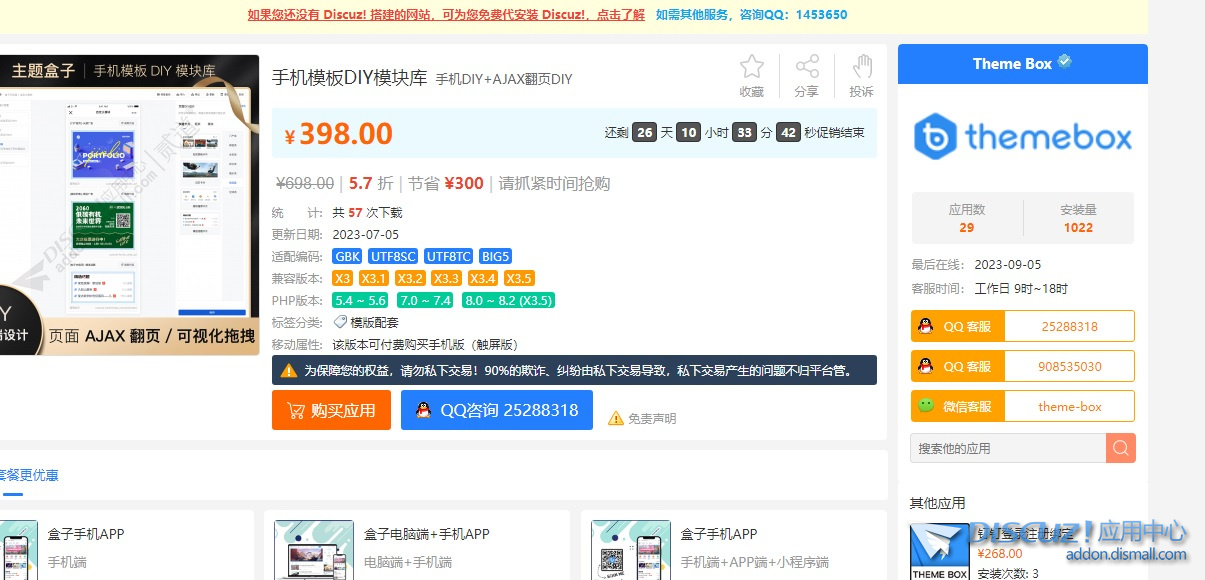Image resolution: width=1205 pixels, height=580 pixels.
Task: Contact QQ 客服 25288318
Action: [x=1023, y=326]
